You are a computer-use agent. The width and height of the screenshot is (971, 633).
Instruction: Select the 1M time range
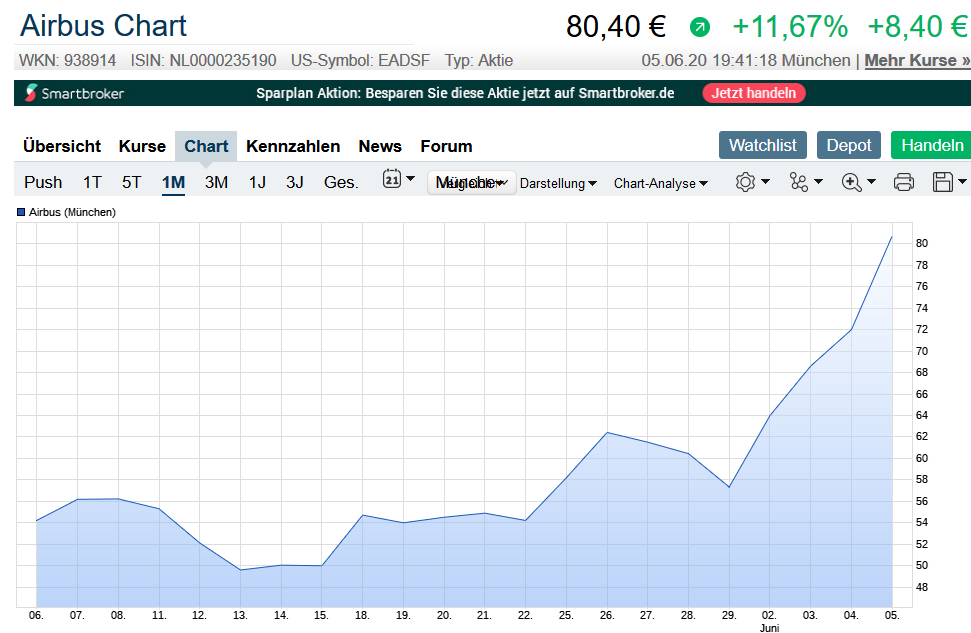click(x=173, y=182)
